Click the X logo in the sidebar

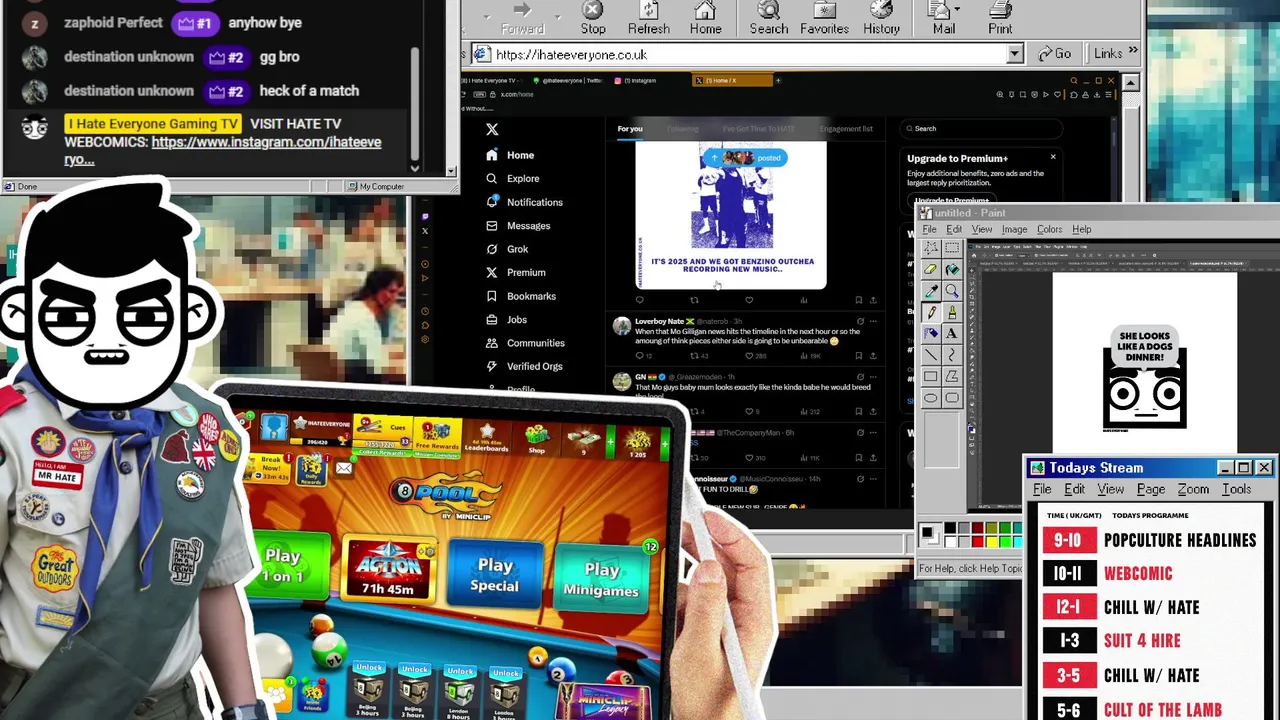pyautogui.click(x=491, y=129)
